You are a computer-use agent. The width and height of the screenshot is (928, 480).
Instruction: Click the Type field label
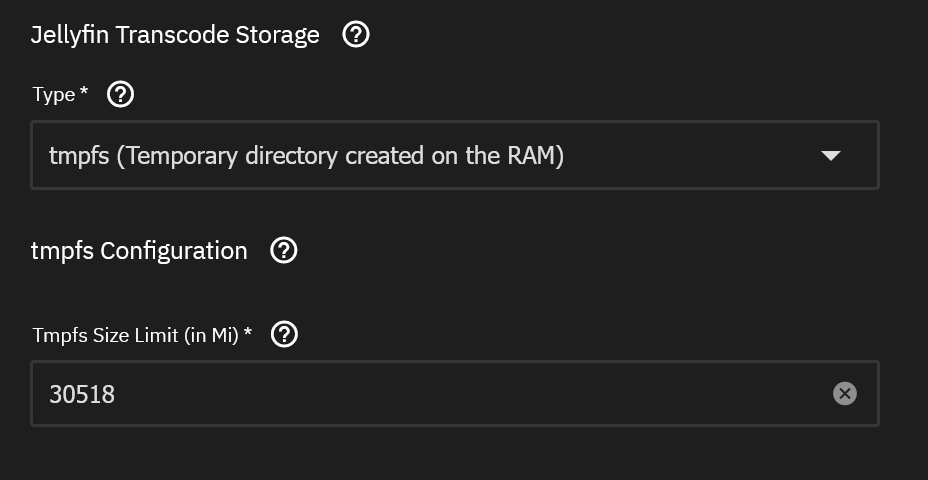pos(53,95)
